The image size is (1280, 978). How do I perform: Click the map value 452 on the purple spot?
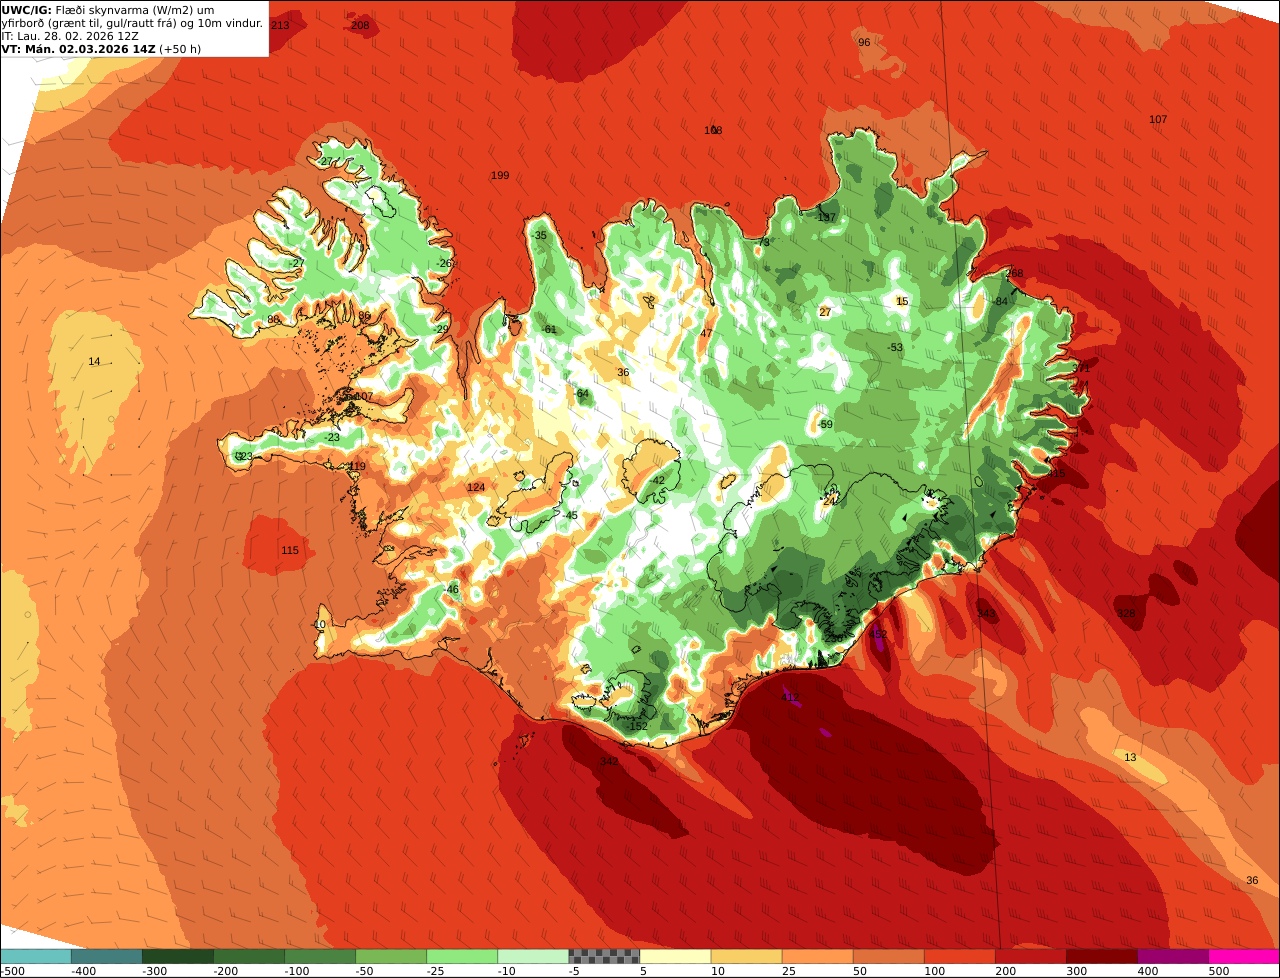click(x=878, y=634)
